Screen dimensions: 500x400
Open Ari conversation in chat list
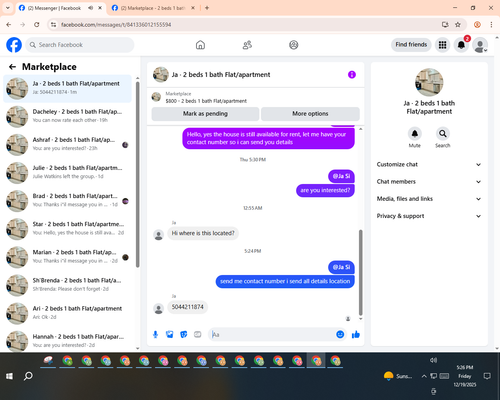click(67, 313)
